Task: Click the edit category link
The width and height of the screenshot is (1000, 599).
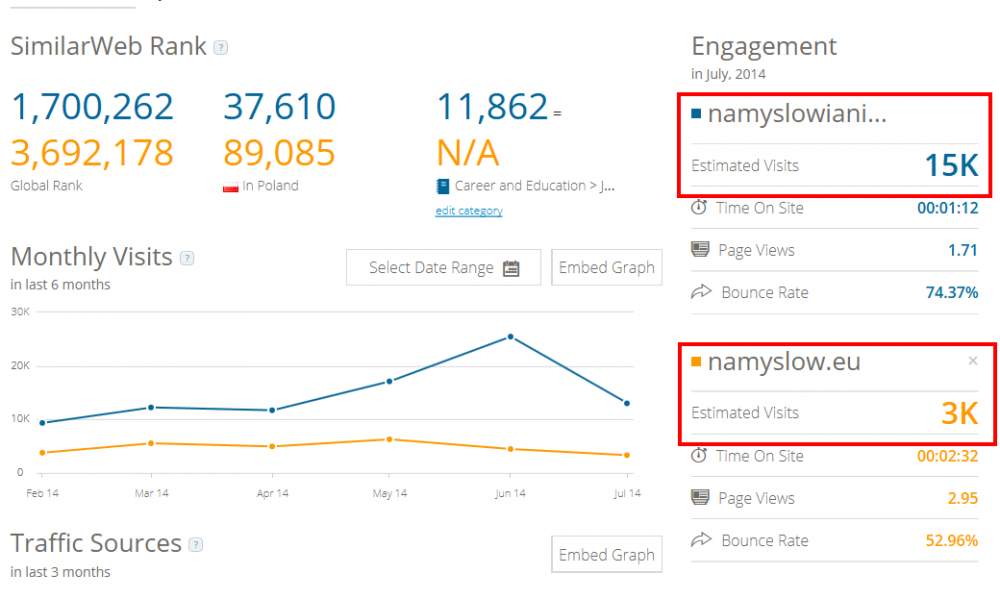Action: click(x=469, y=211)
